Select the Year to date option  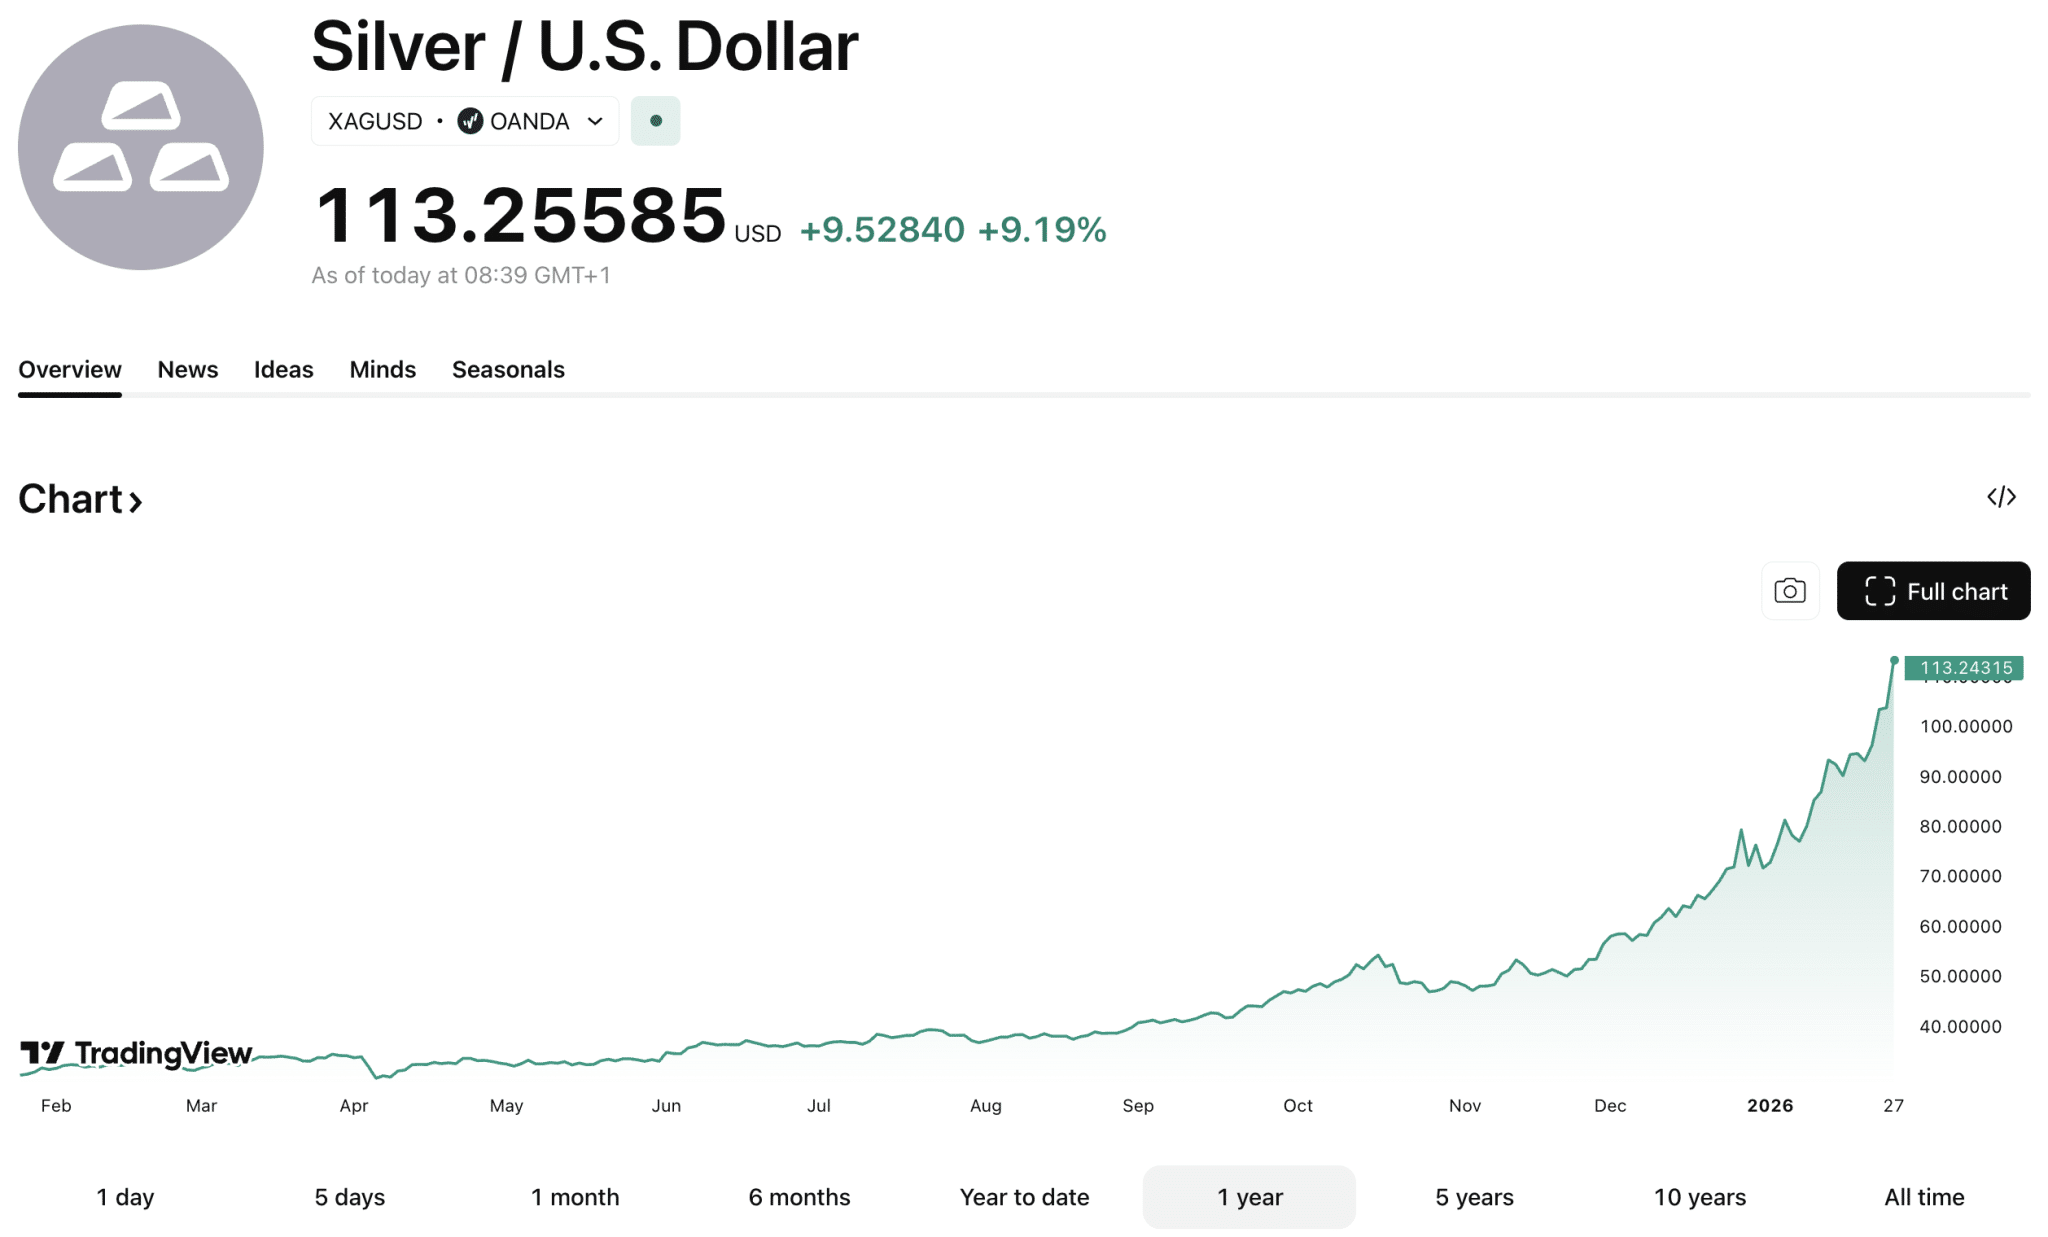1024,1196
